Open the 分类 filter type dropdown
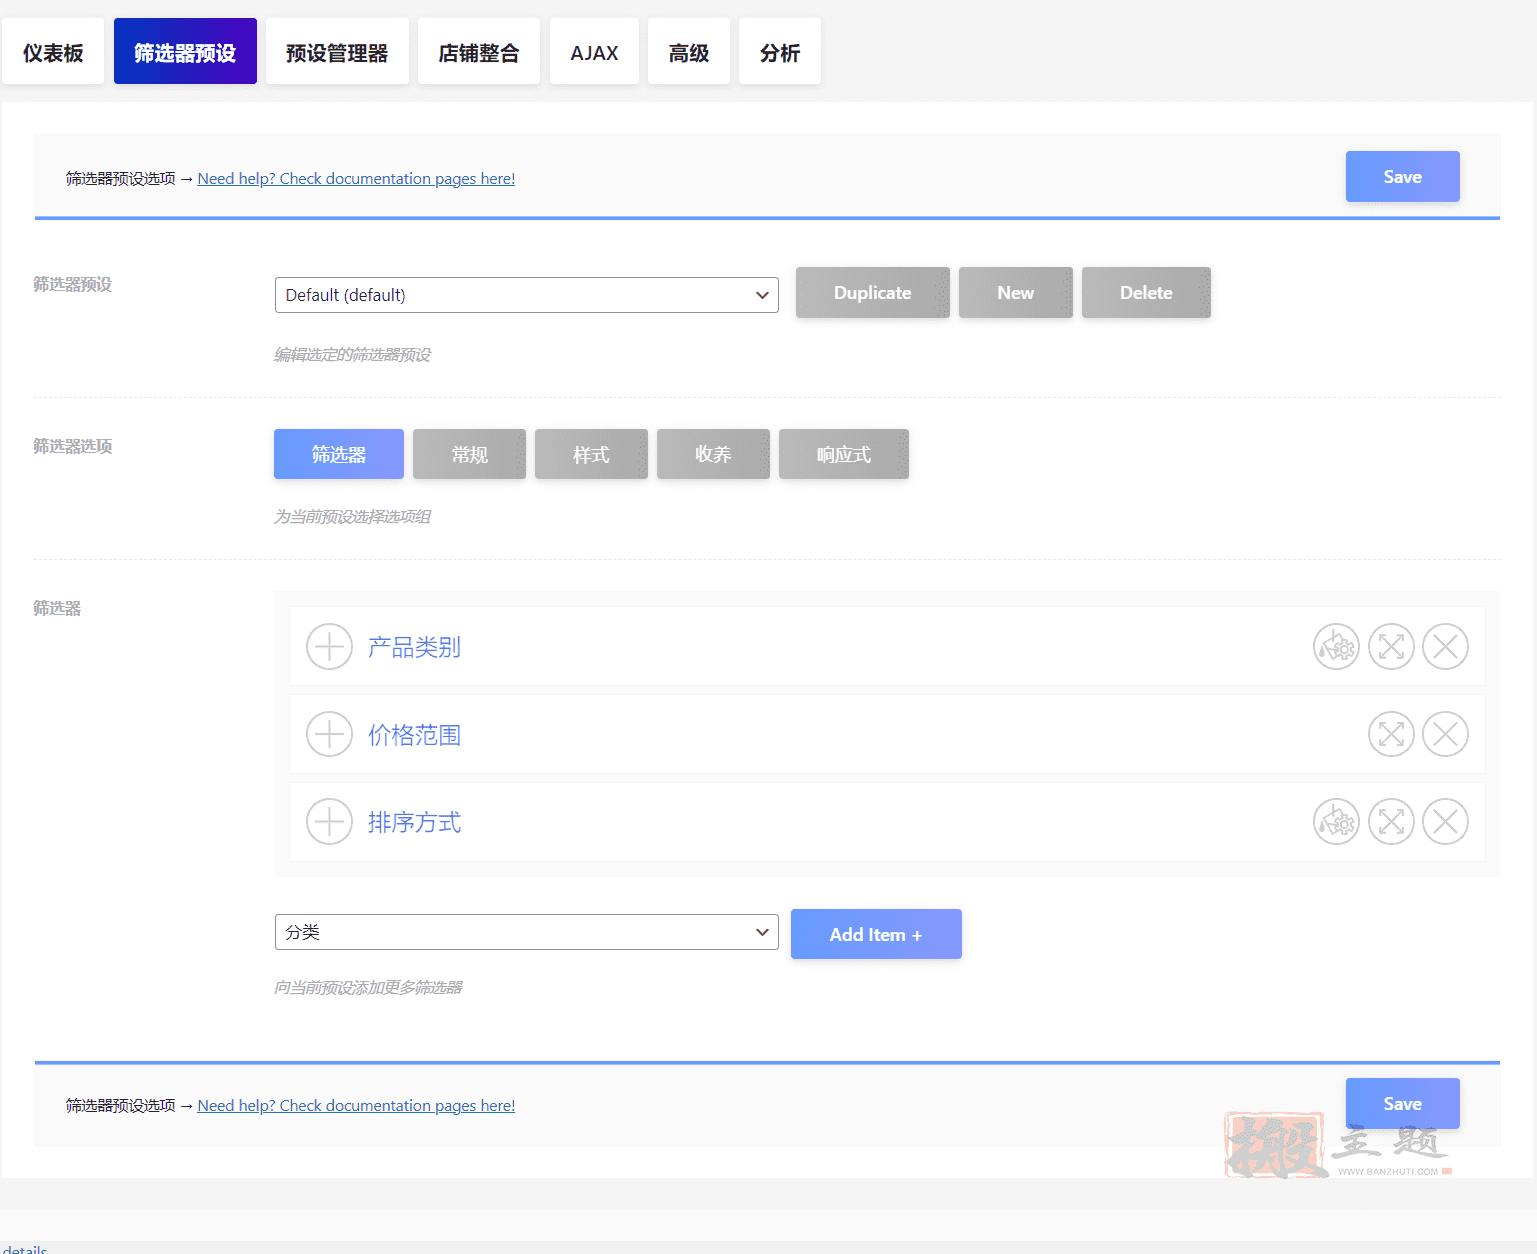Image resolution: width=1537 pixels, height=1254 pixels. (527, 932)
